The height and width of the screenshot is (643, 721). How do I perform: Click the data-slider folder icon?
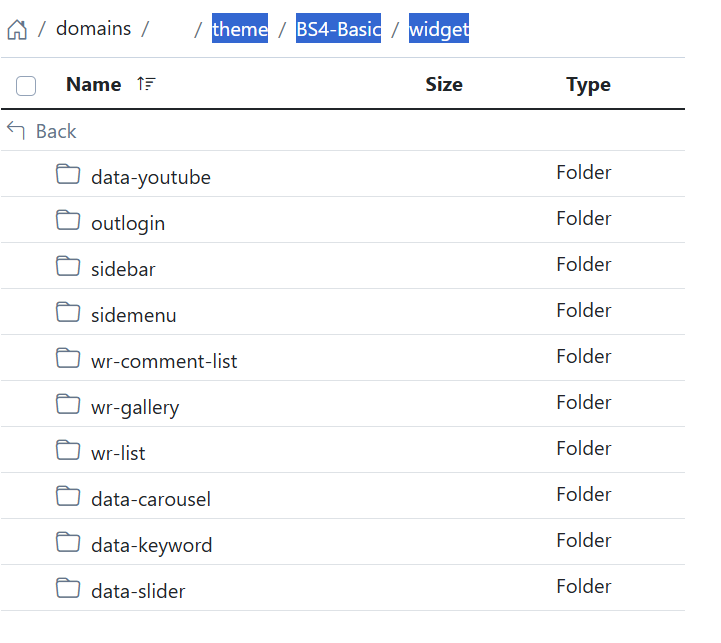68,589
